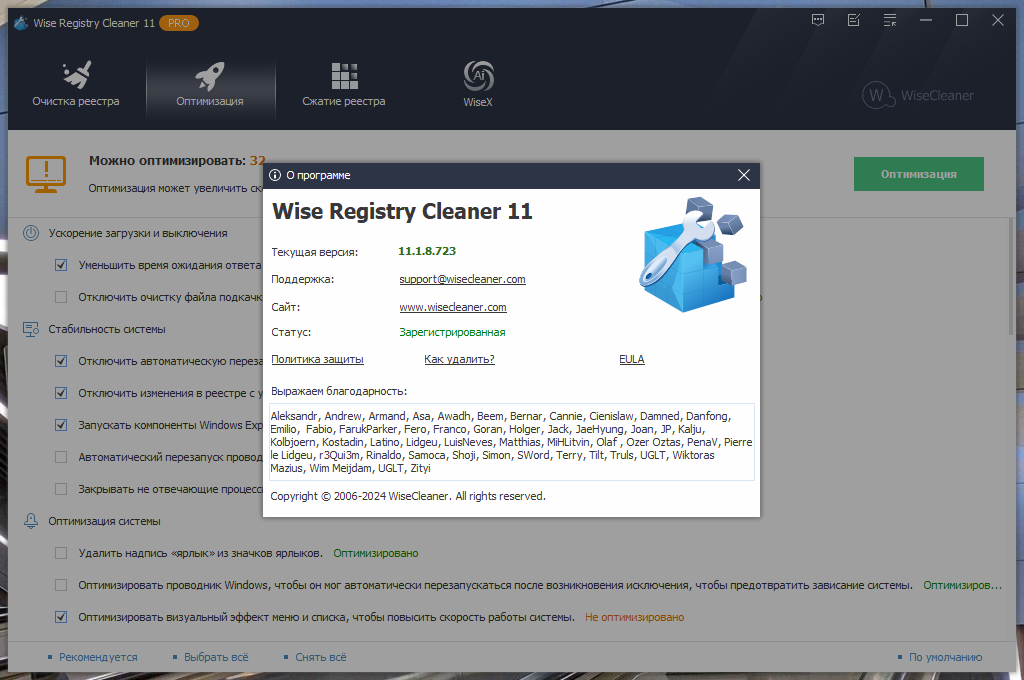This screenshot has width=1024, height=680.
Task: Click Wise Registry Cleaner 11 dialog heading
Action: pos(402,212)
